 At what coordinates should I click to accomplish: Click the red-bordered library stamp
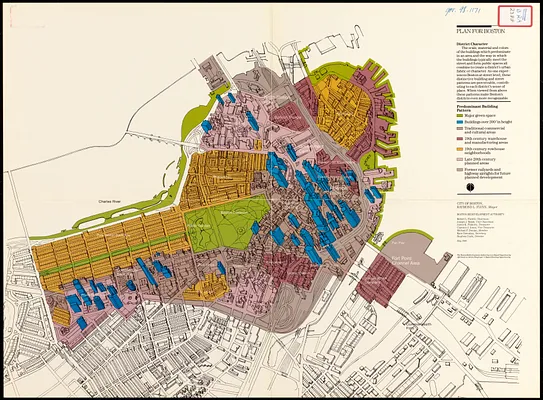click(x=515, y=16)
